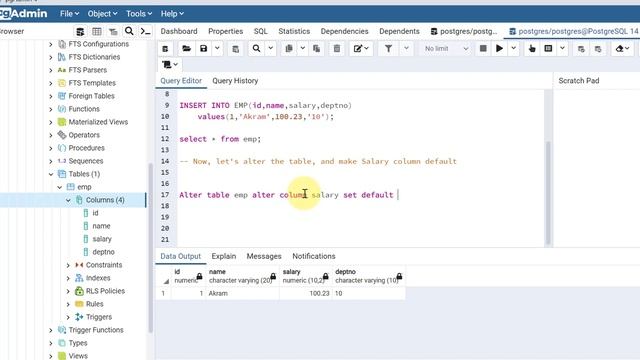The height and width of the screenshot is (360, 640).
Task: Click the 'Akram' name cell in results
Action: point(242,293)
